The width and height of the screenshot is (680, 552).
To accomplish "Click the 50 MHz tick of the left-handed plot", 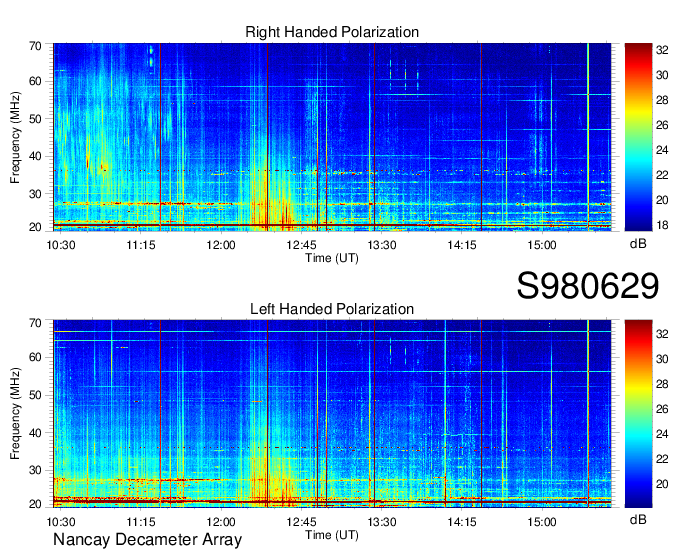I will (x=36, y=395).
